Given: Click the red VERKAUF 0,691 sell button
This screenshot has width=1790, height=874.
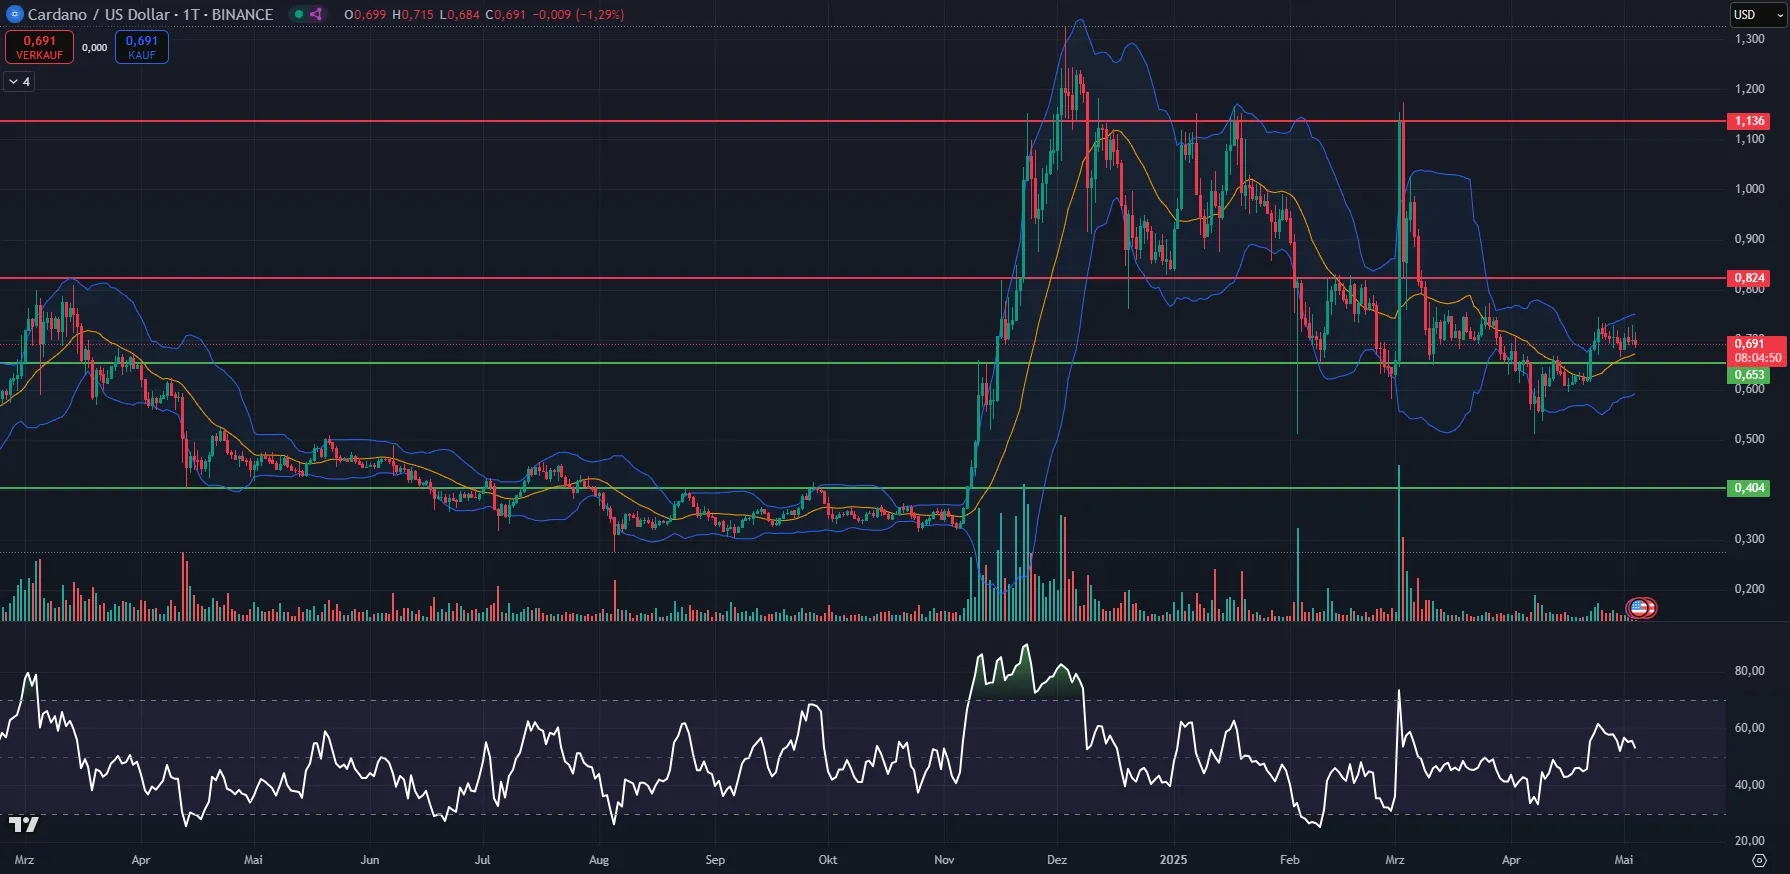Looking at the screenshot, I should (39, 47).
